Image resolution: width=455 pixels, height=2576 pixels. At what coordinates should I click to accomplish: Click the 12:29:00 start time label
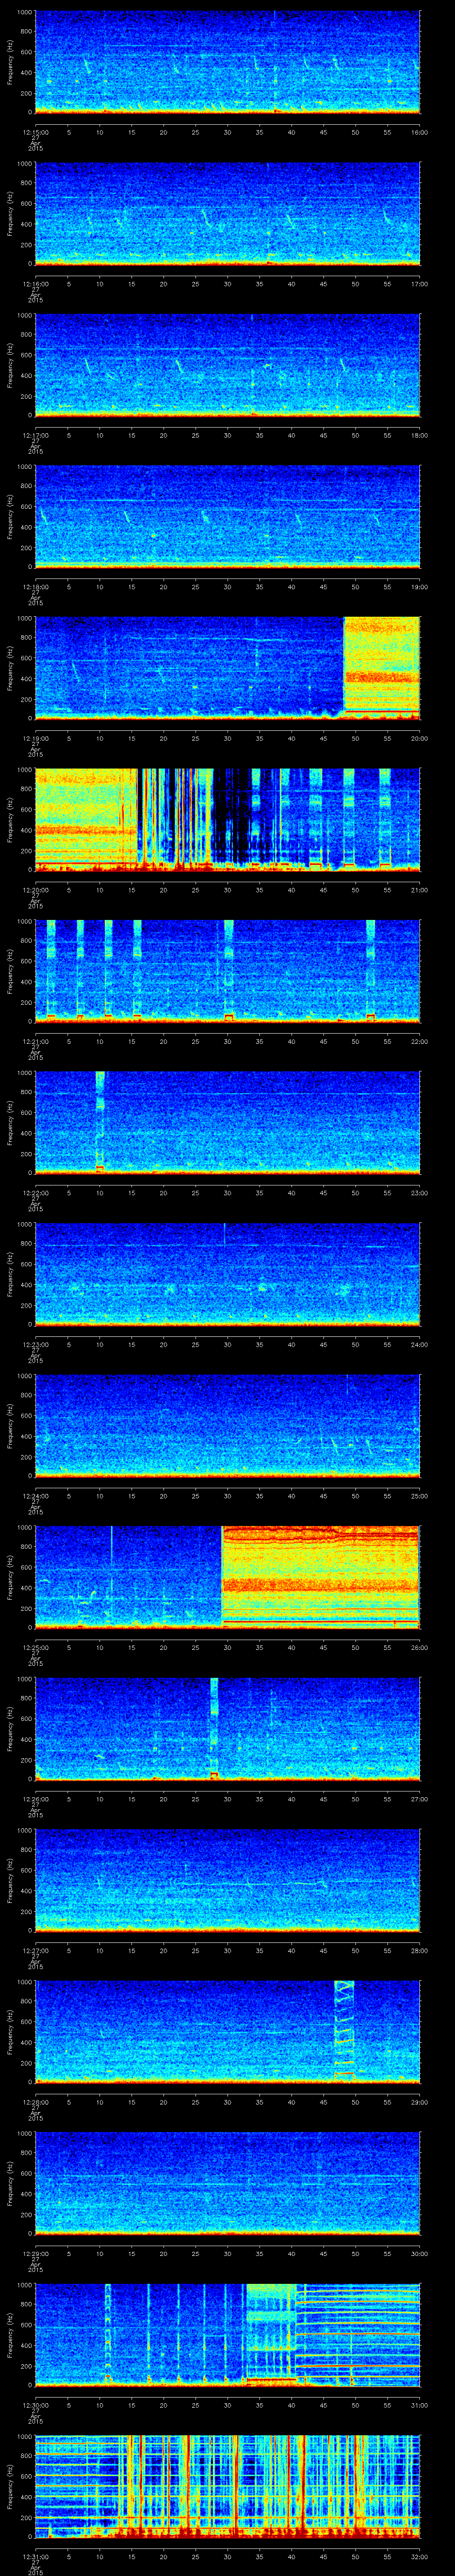click(x=35, y=2253)
